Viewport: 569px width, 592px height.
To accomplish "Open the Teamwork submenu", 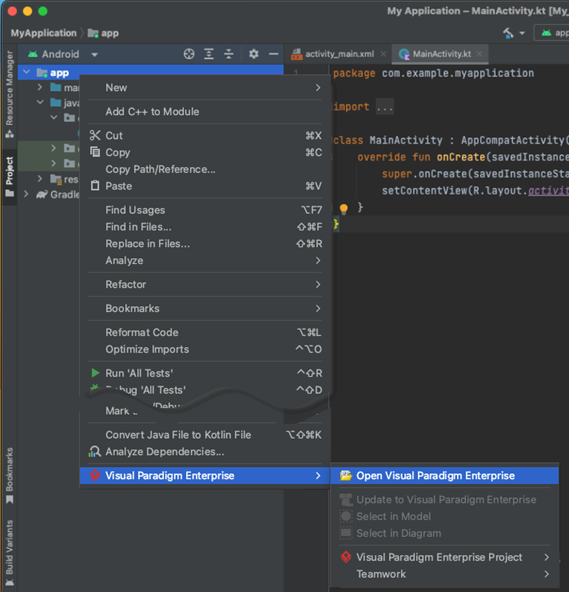I will 444,574.
